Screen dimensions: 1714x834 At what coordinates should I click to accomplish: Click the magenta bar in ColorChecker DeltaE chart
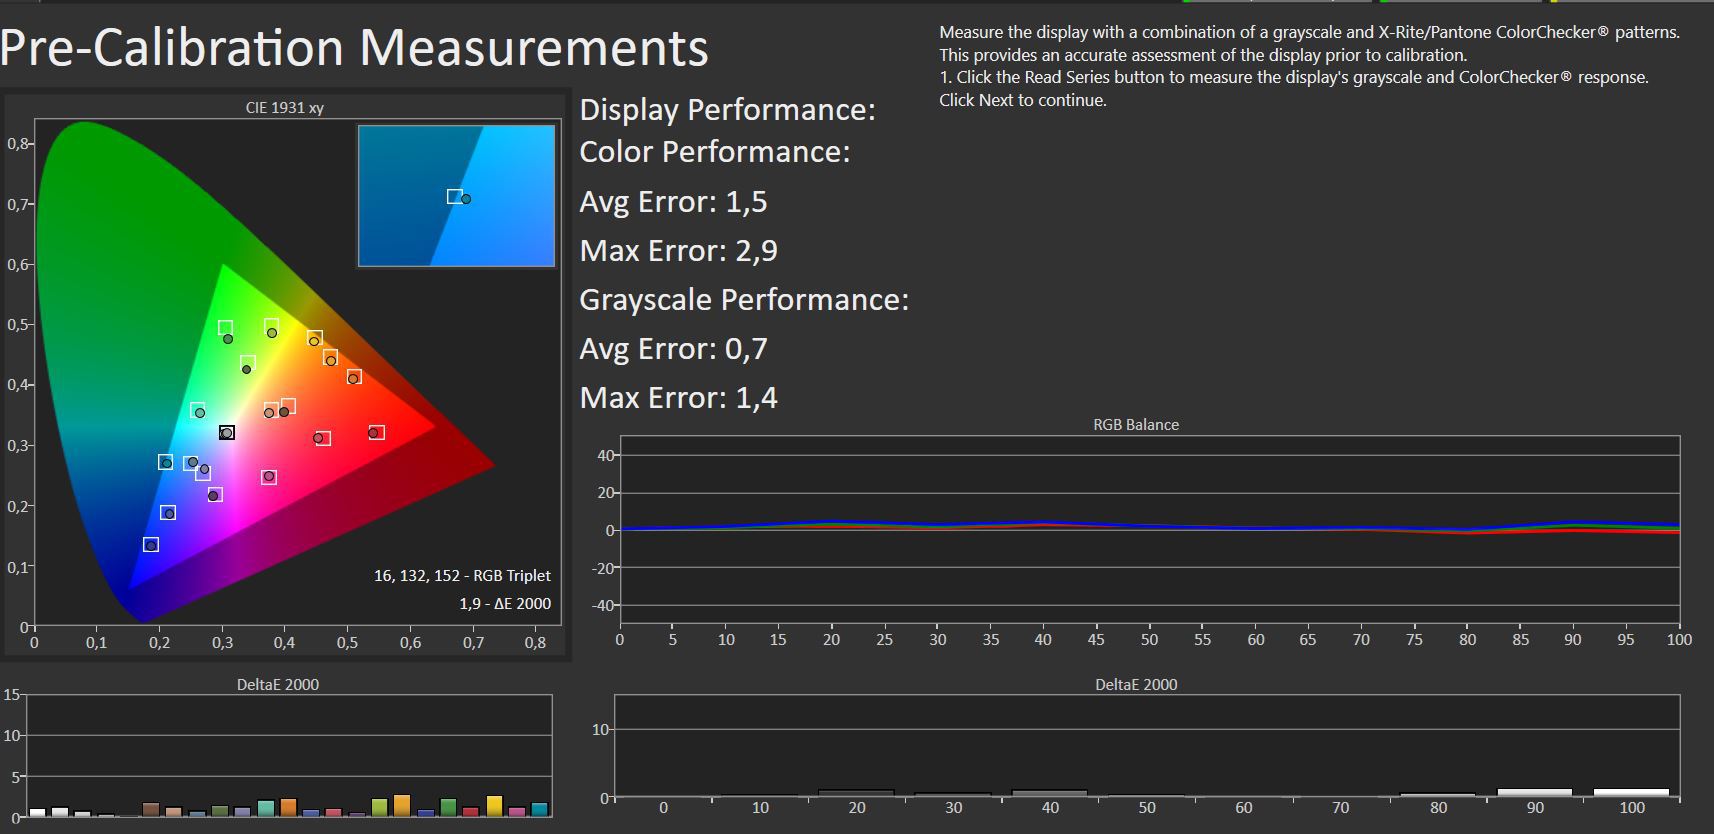coord(517,812)
